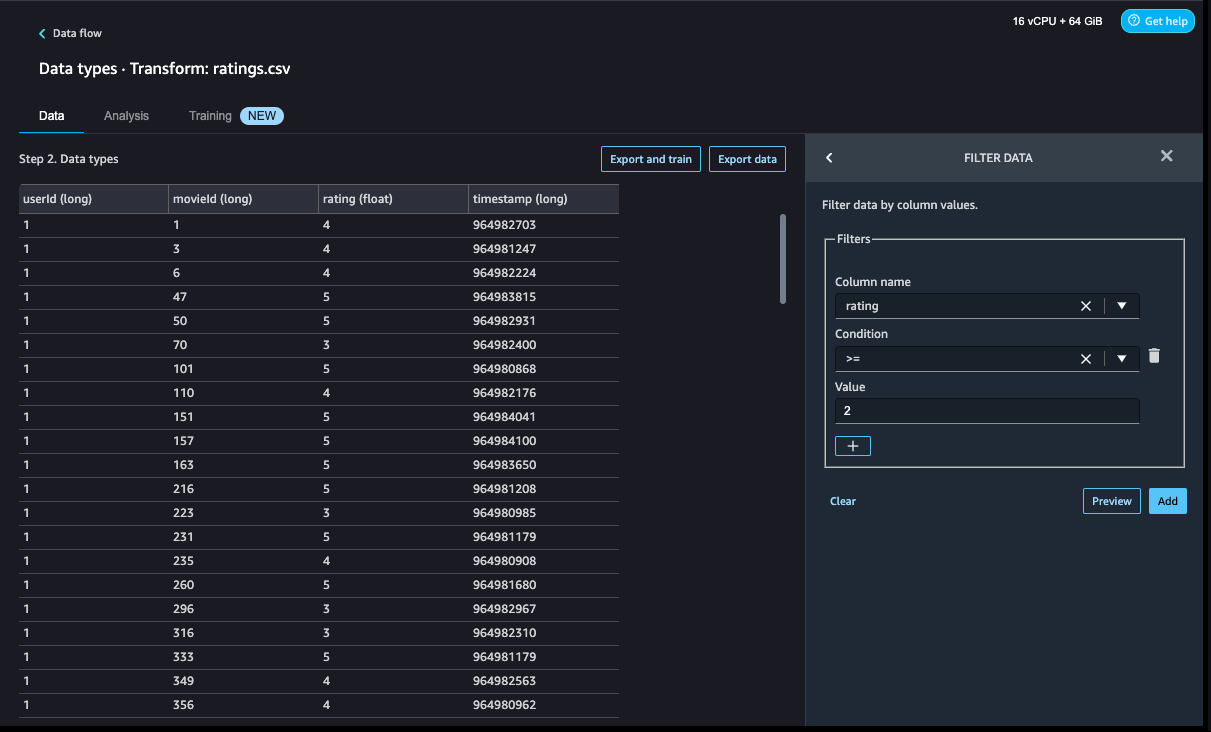This screenshot has height=732, width=1211.
Task: Clear the Column name selection
Action: 1086,306
